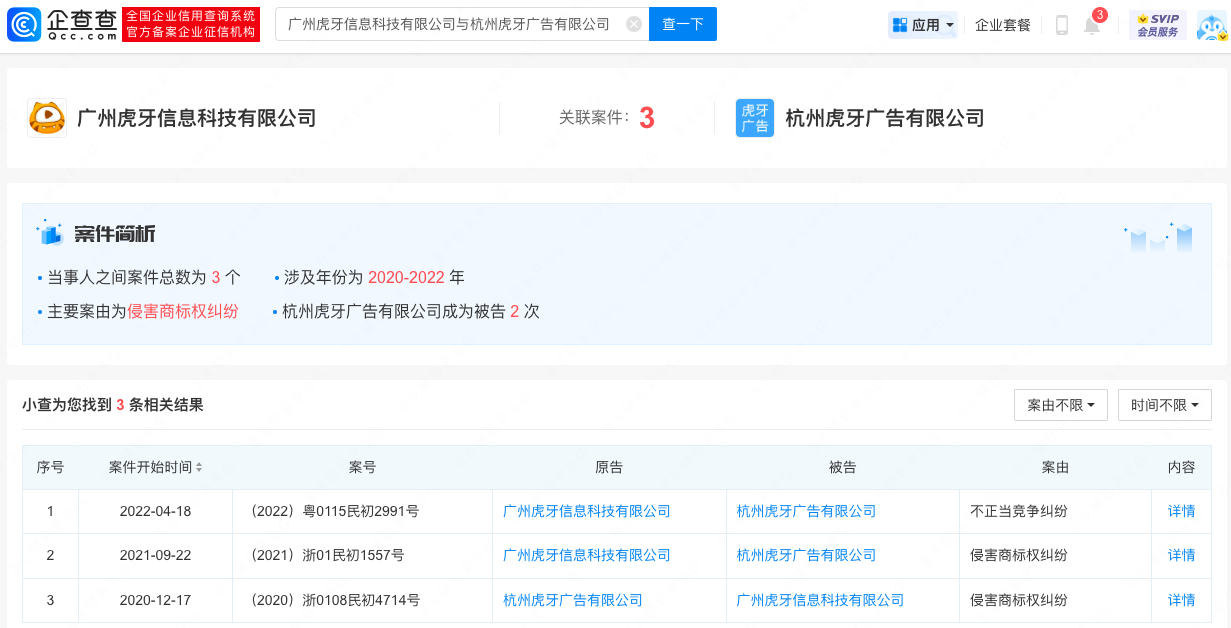Open the 案由不限 filter dropdown
The width and height of the screenshot is (1231, 628).
click(x=1061, y=405)
